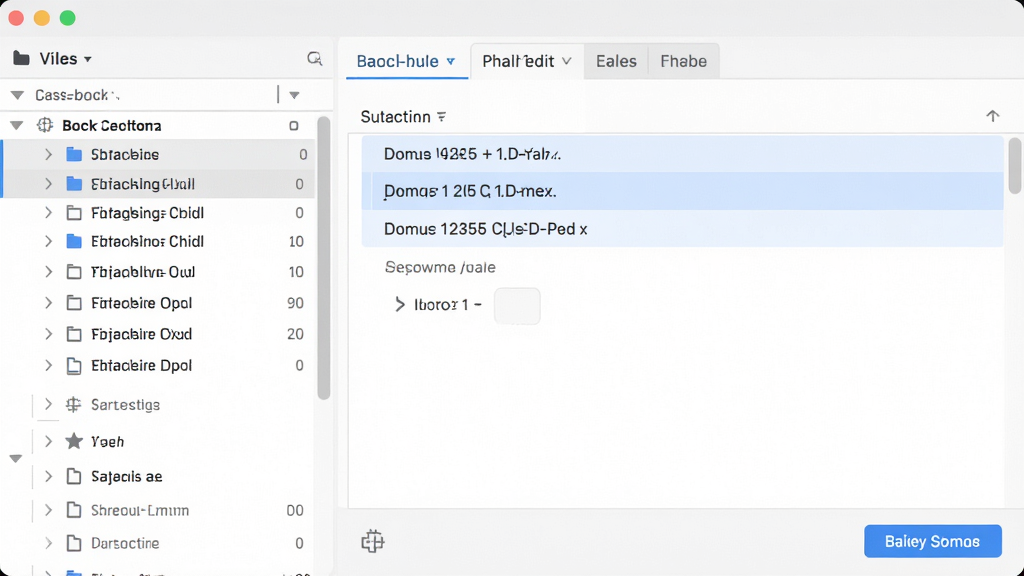Select the row "Domus 14225 + 1.D-Yalz."
Screen dimensions: 1024x576
coord(682,154)
